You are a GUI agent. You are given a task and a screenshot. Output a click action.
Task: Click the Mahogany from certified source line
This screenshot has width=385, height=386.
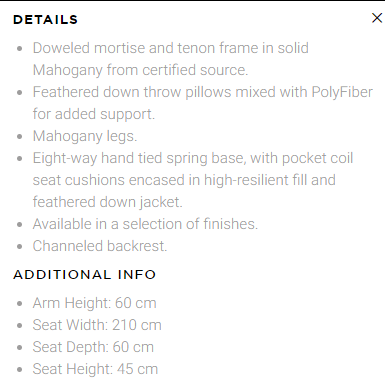pos(140,70)
